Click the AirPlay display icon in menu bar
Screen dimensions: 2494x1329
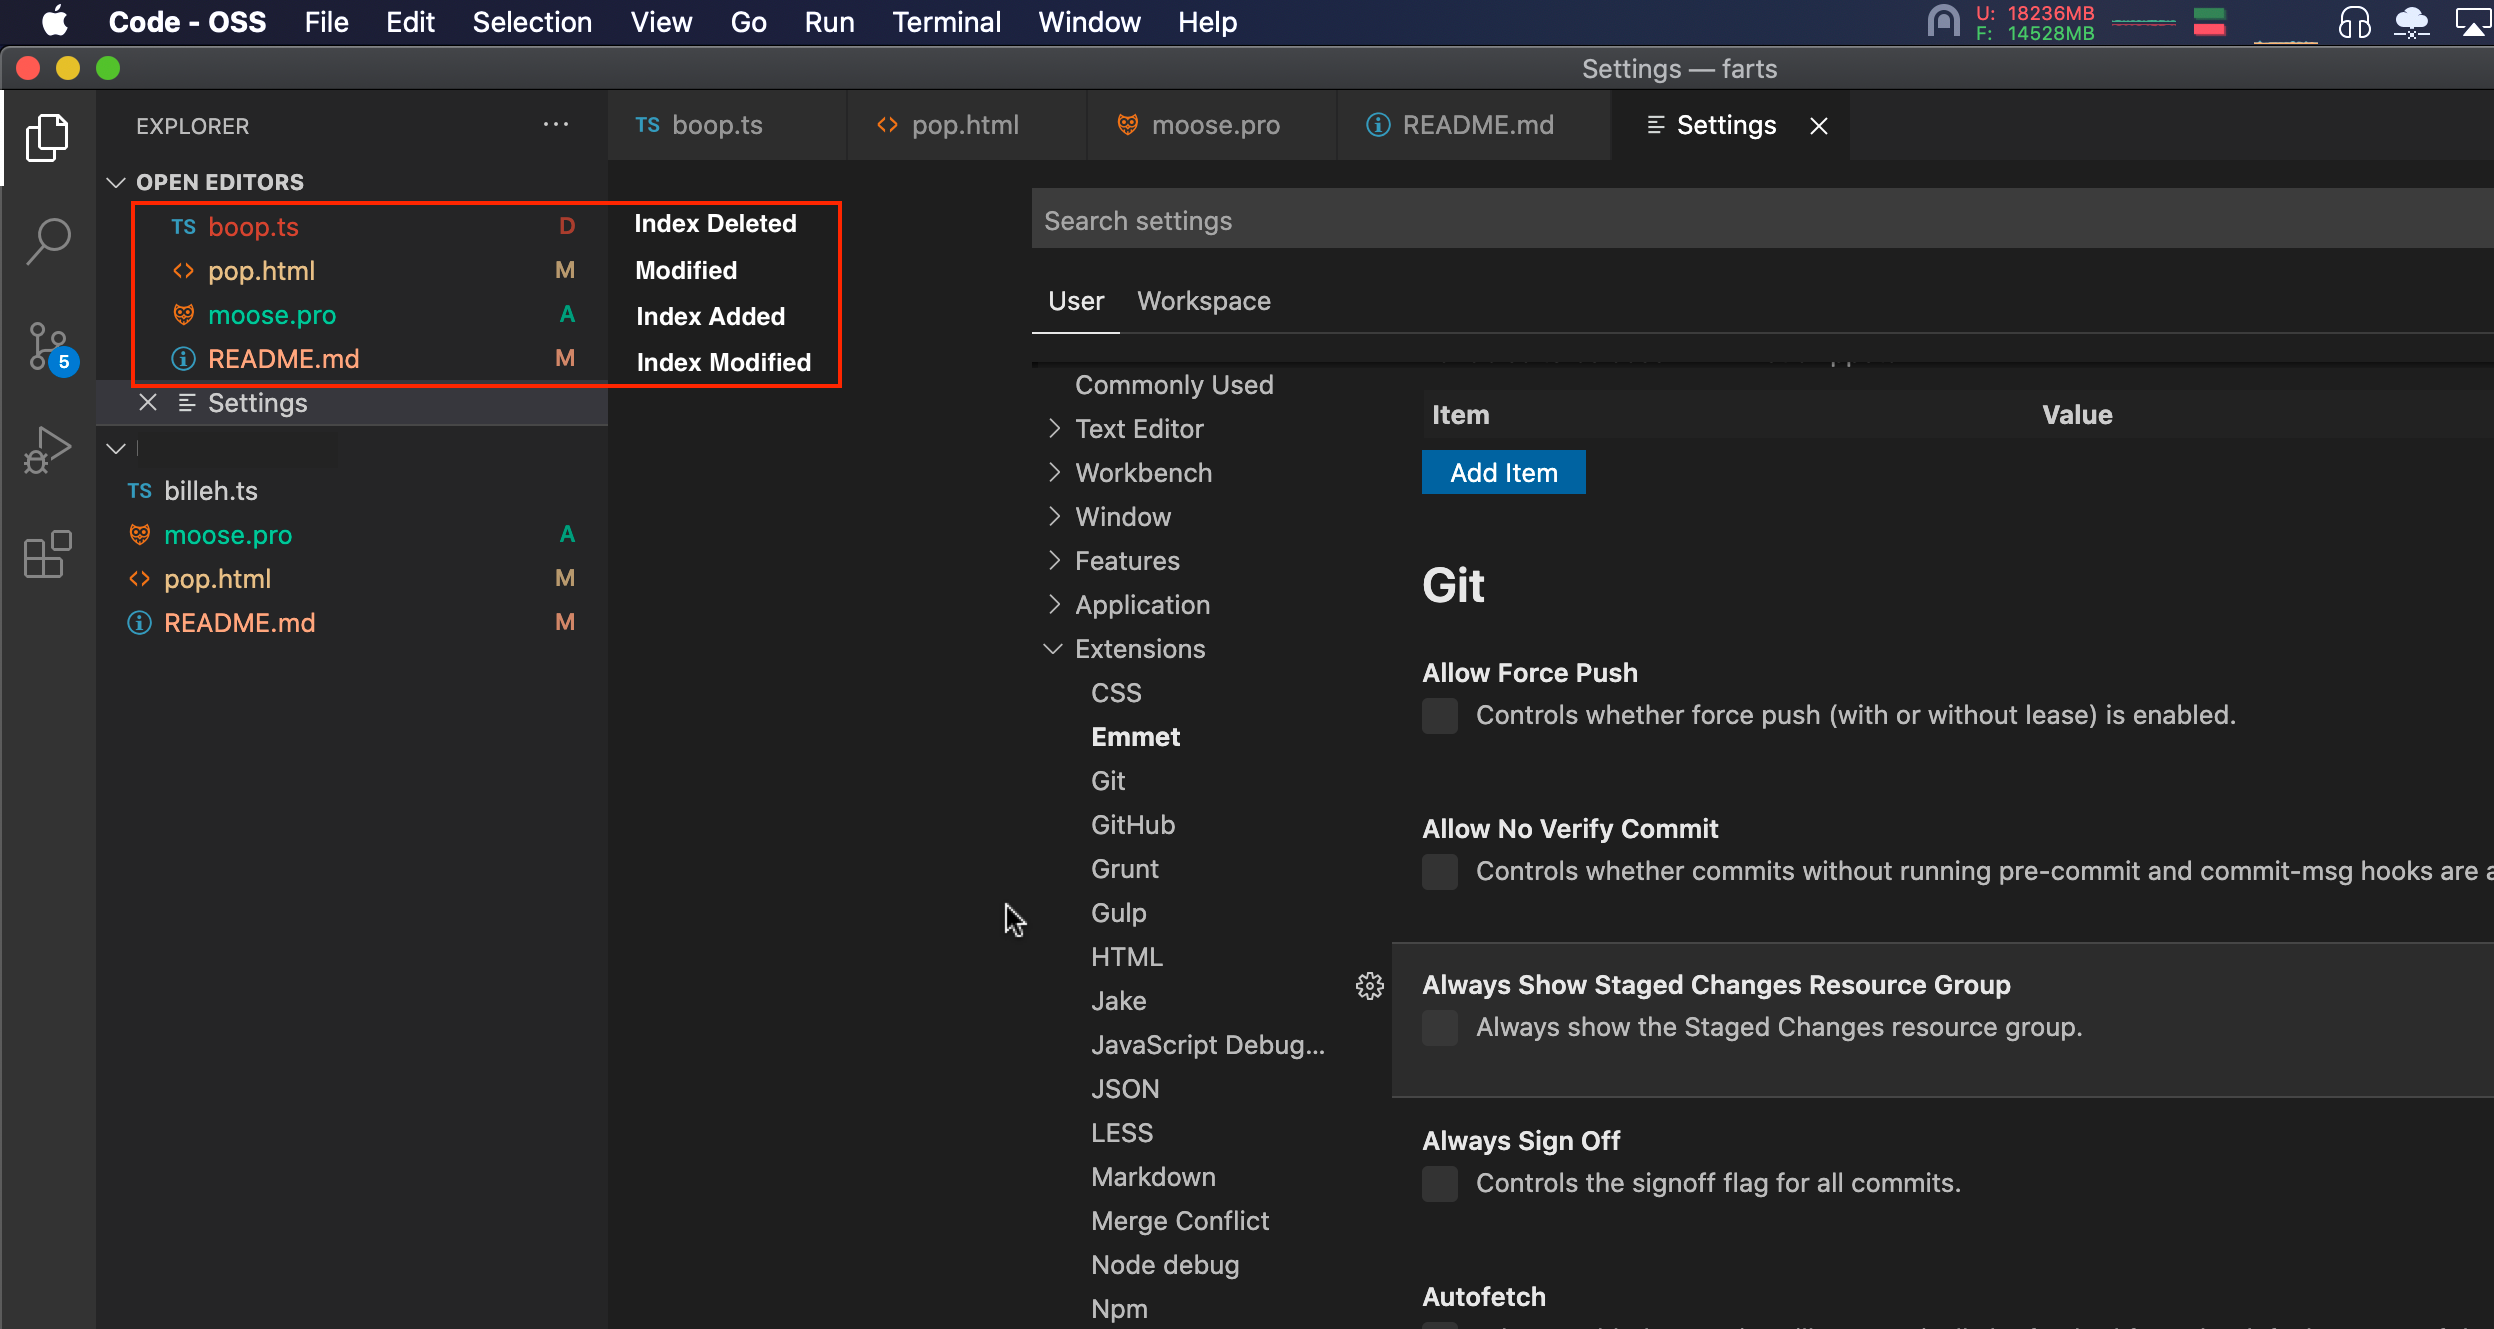(x=2472, y=21)
